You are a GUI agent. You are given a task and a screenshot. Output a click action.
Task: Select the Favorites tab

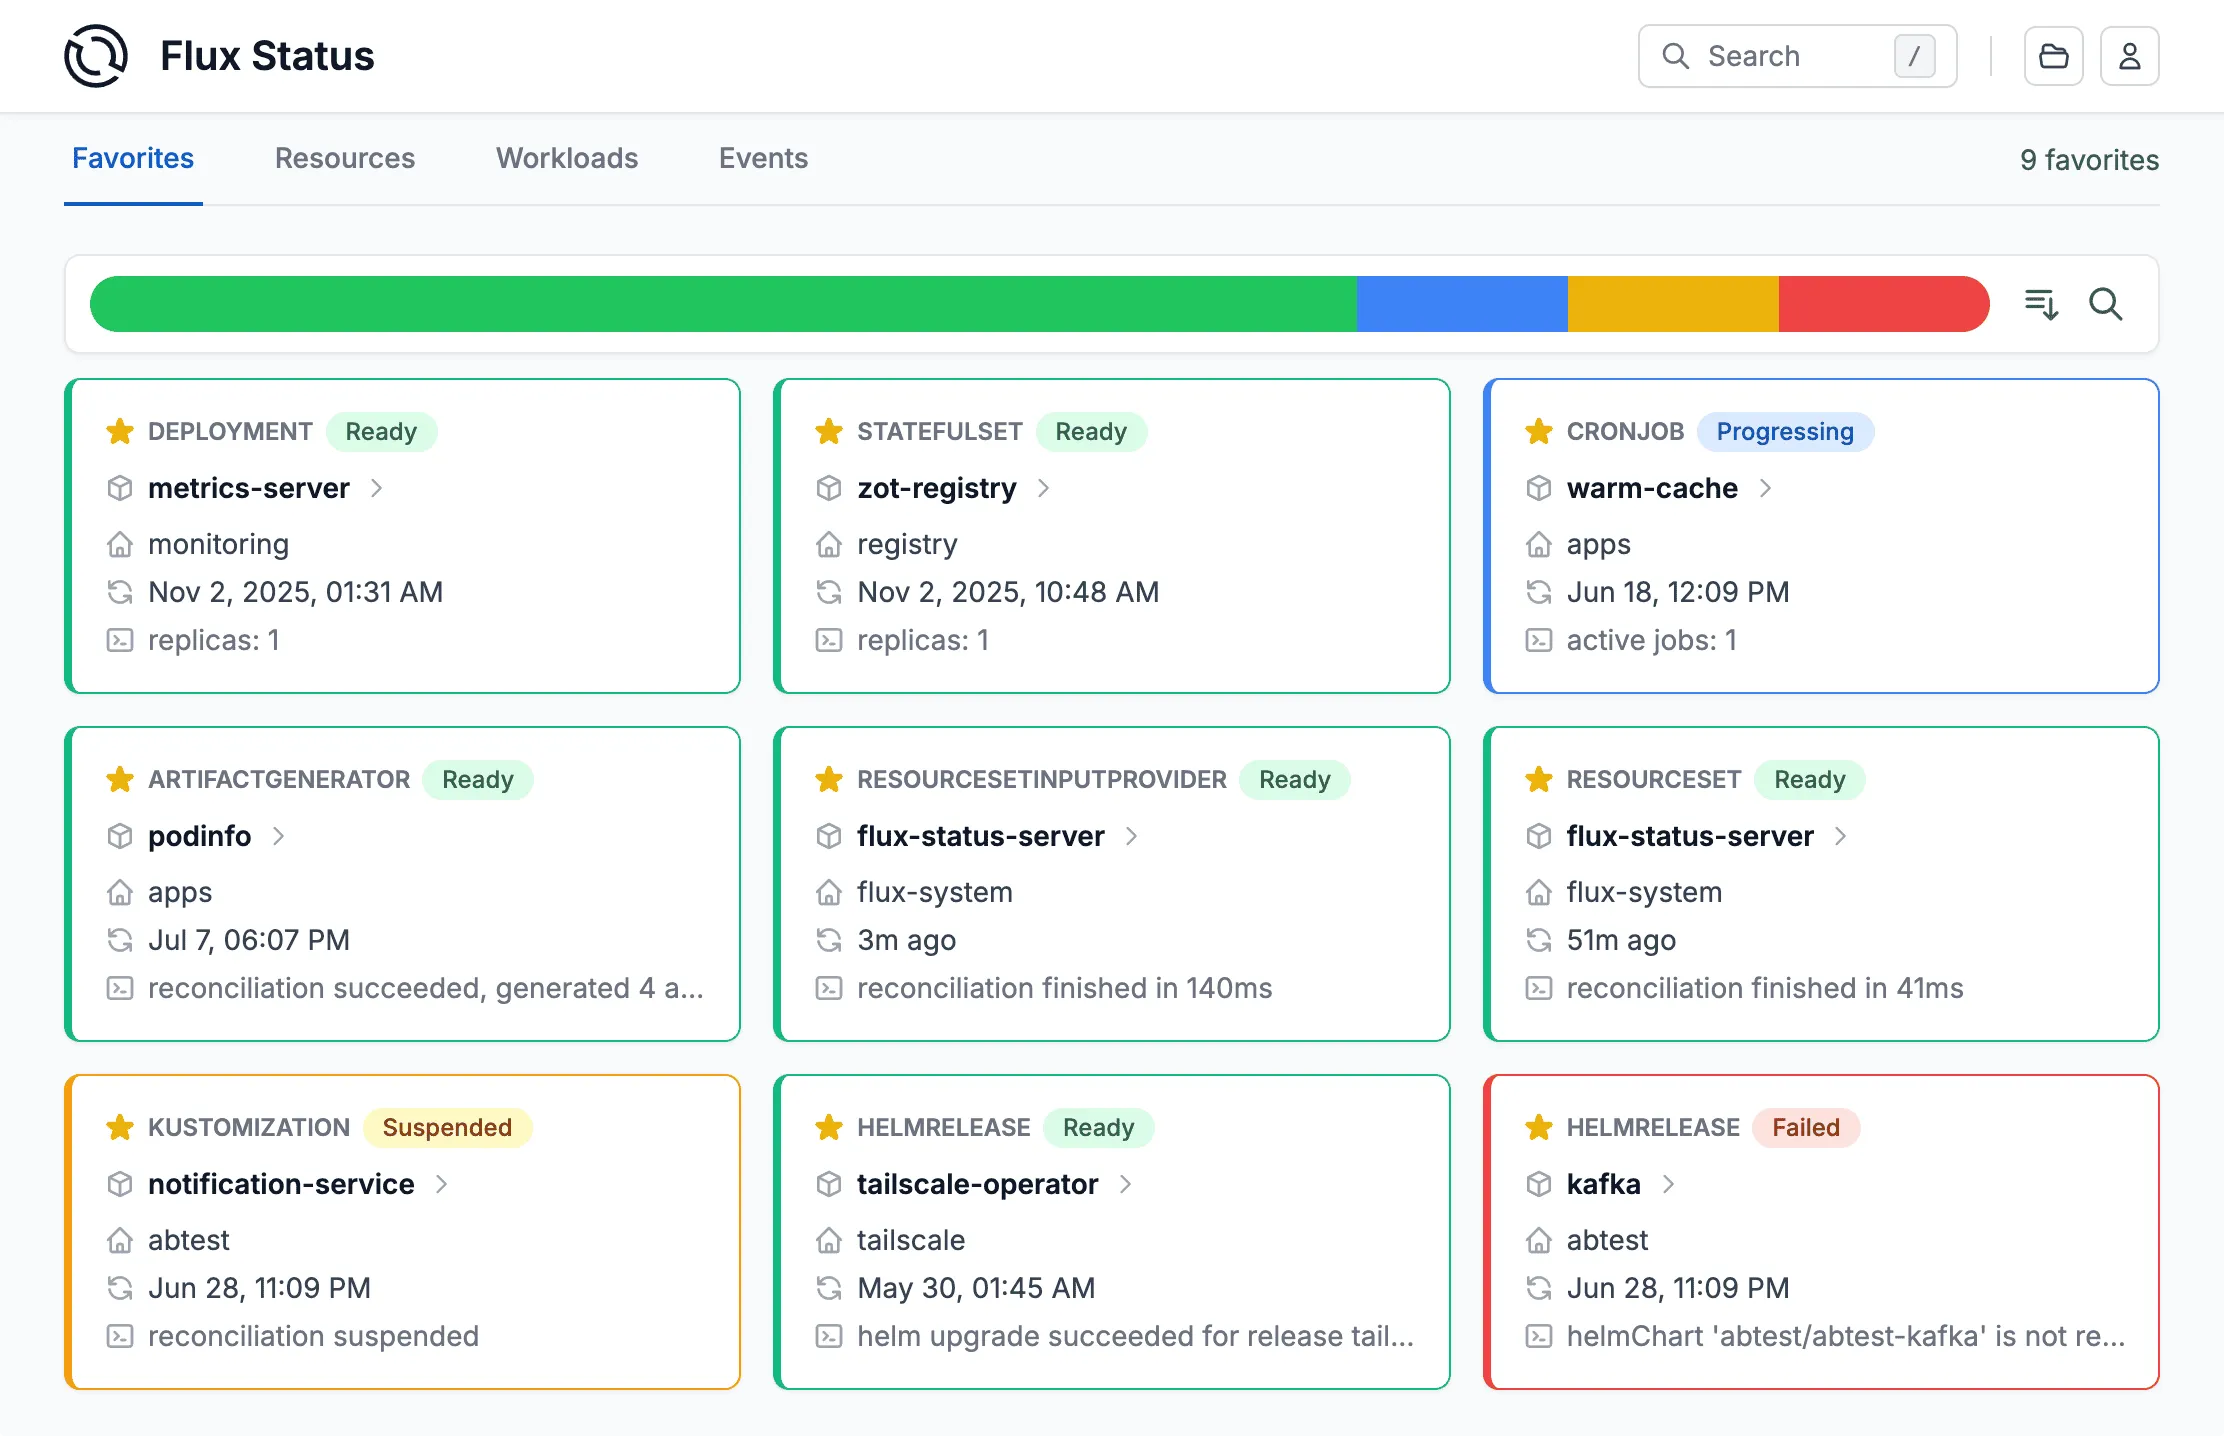coord(133,158)
